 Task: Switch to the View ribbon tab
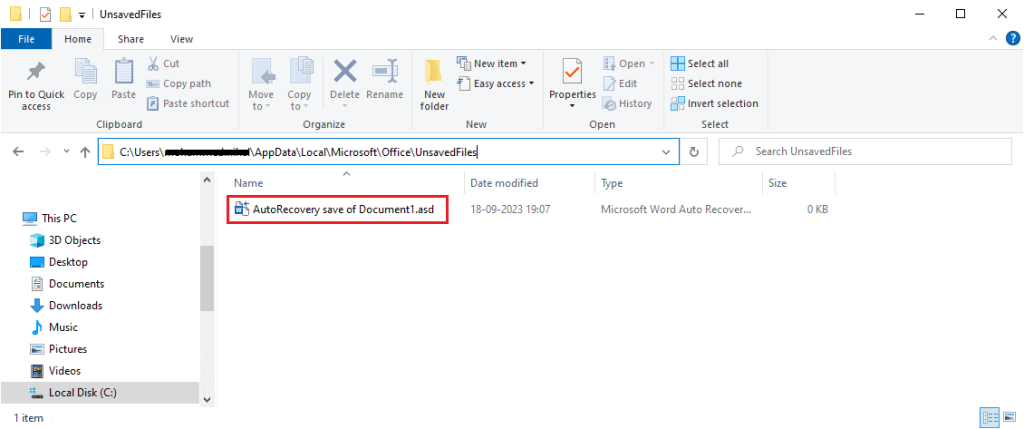[181, 39]
